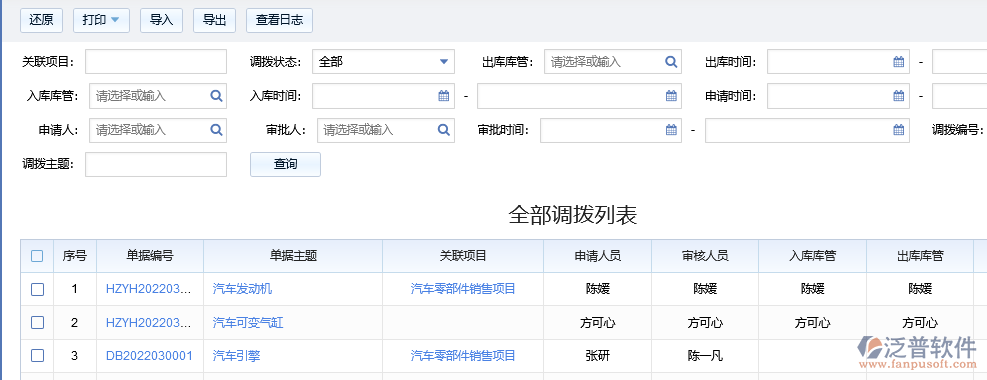This screenshot has width=987, height=380.
Task: Check the checkbox for row 3
Action: click(x=37, y=356)
